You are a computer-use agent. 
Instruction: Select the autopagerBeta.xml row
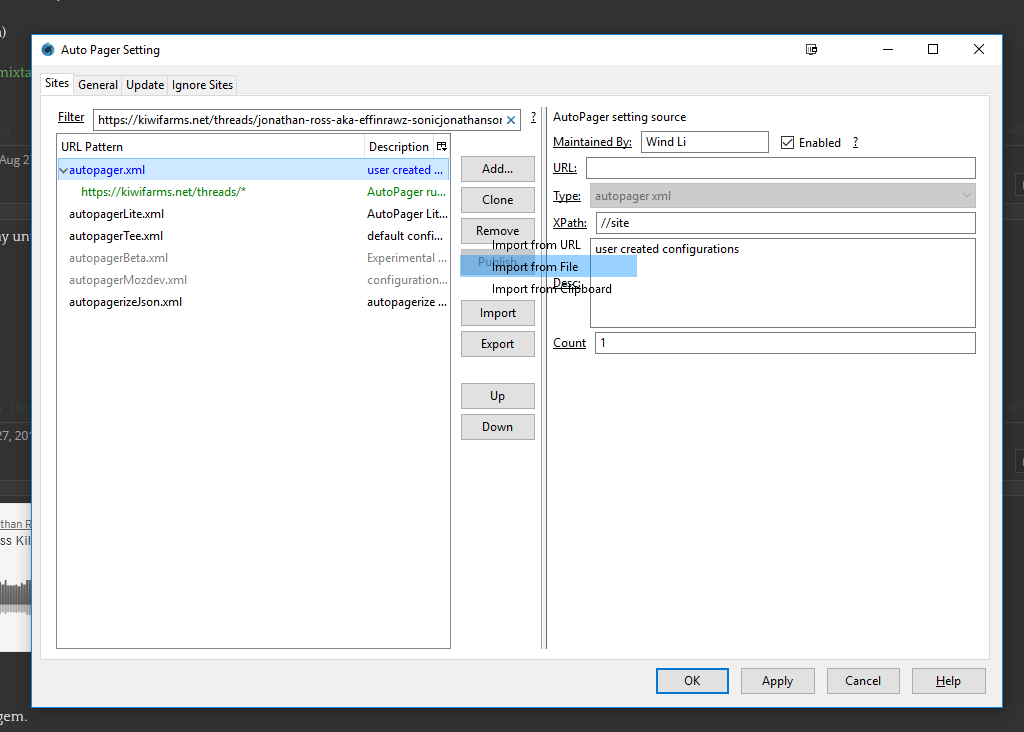tap(253, 258)
